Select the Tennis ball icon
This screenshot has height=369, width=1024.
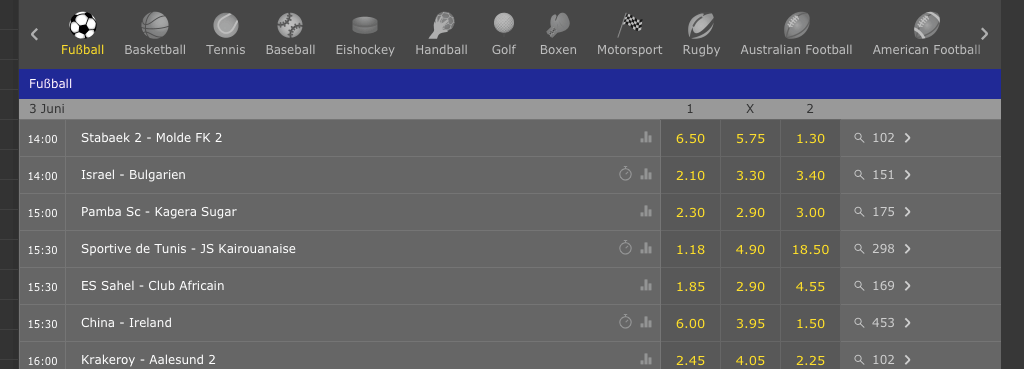pos(225,25)
